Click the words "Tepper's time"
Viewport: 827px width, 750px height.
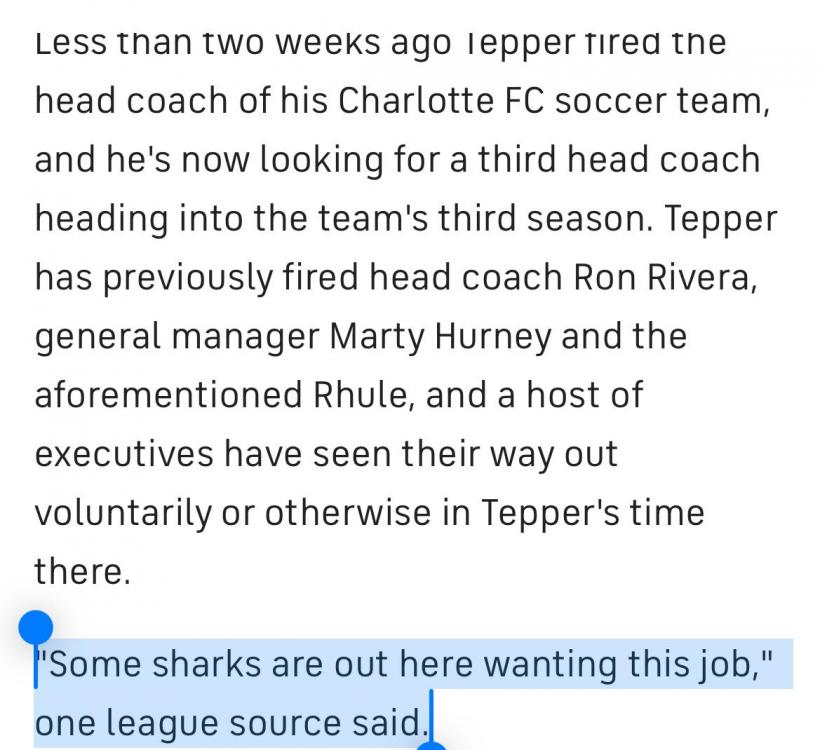click(x=593, y=512)
